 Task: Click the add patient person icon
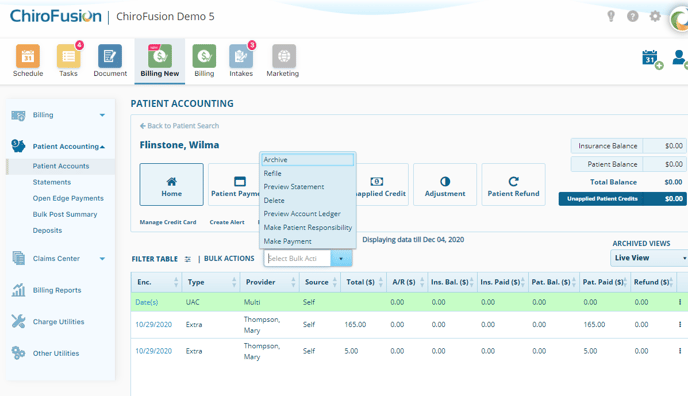point(680,59)
